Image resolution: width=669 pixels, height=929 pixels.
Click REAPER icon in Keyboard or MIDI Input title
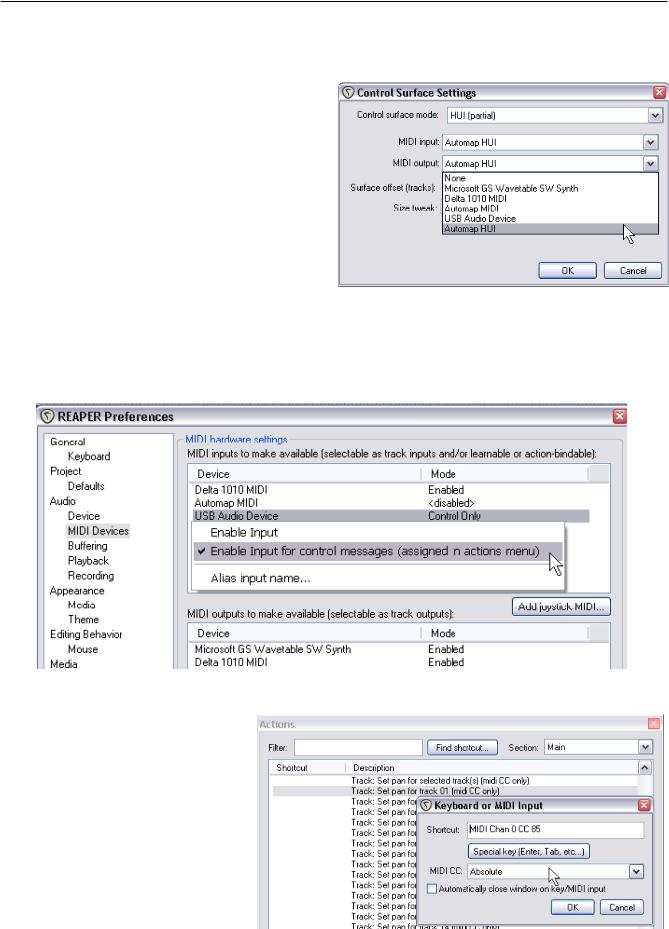coord(426,806)
